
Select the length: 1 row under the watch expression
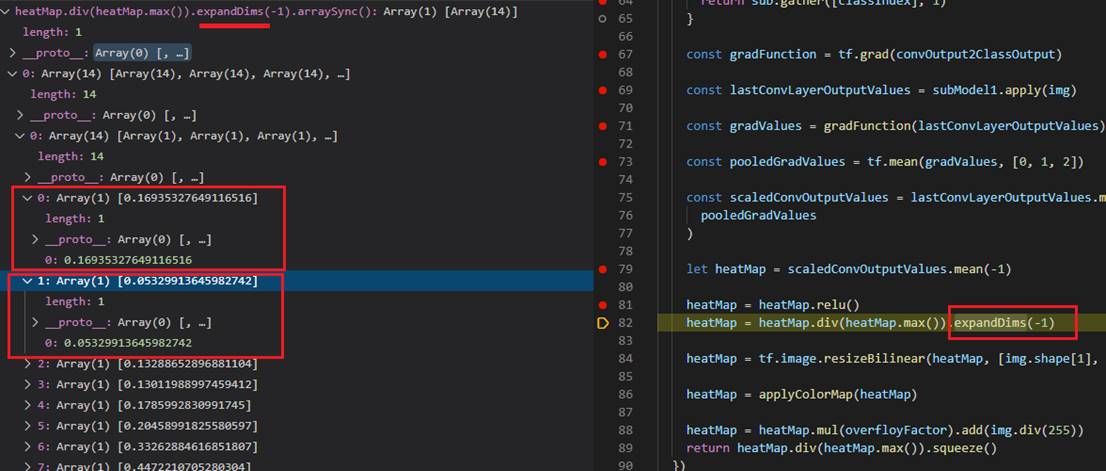click(x=52, y=32)
